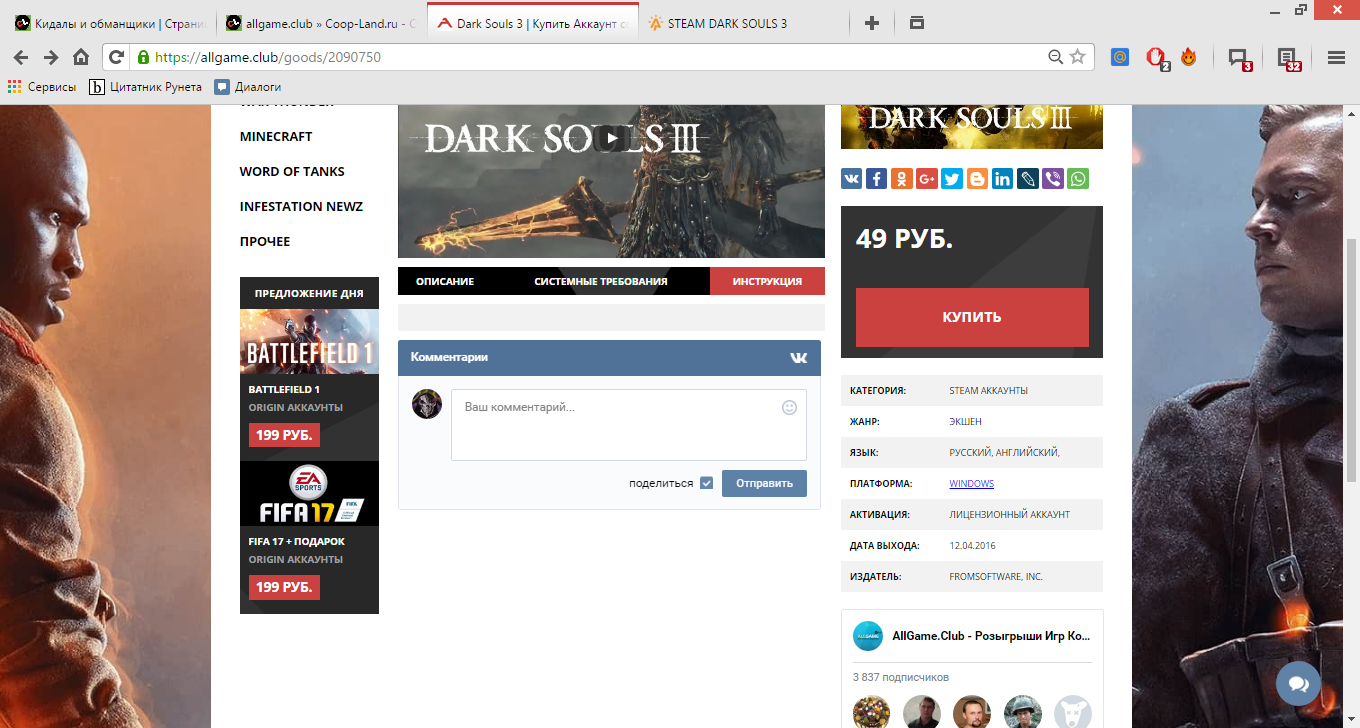Click the 'FROMSOFTWARE, INC.' publisher value

click(996, 577)
